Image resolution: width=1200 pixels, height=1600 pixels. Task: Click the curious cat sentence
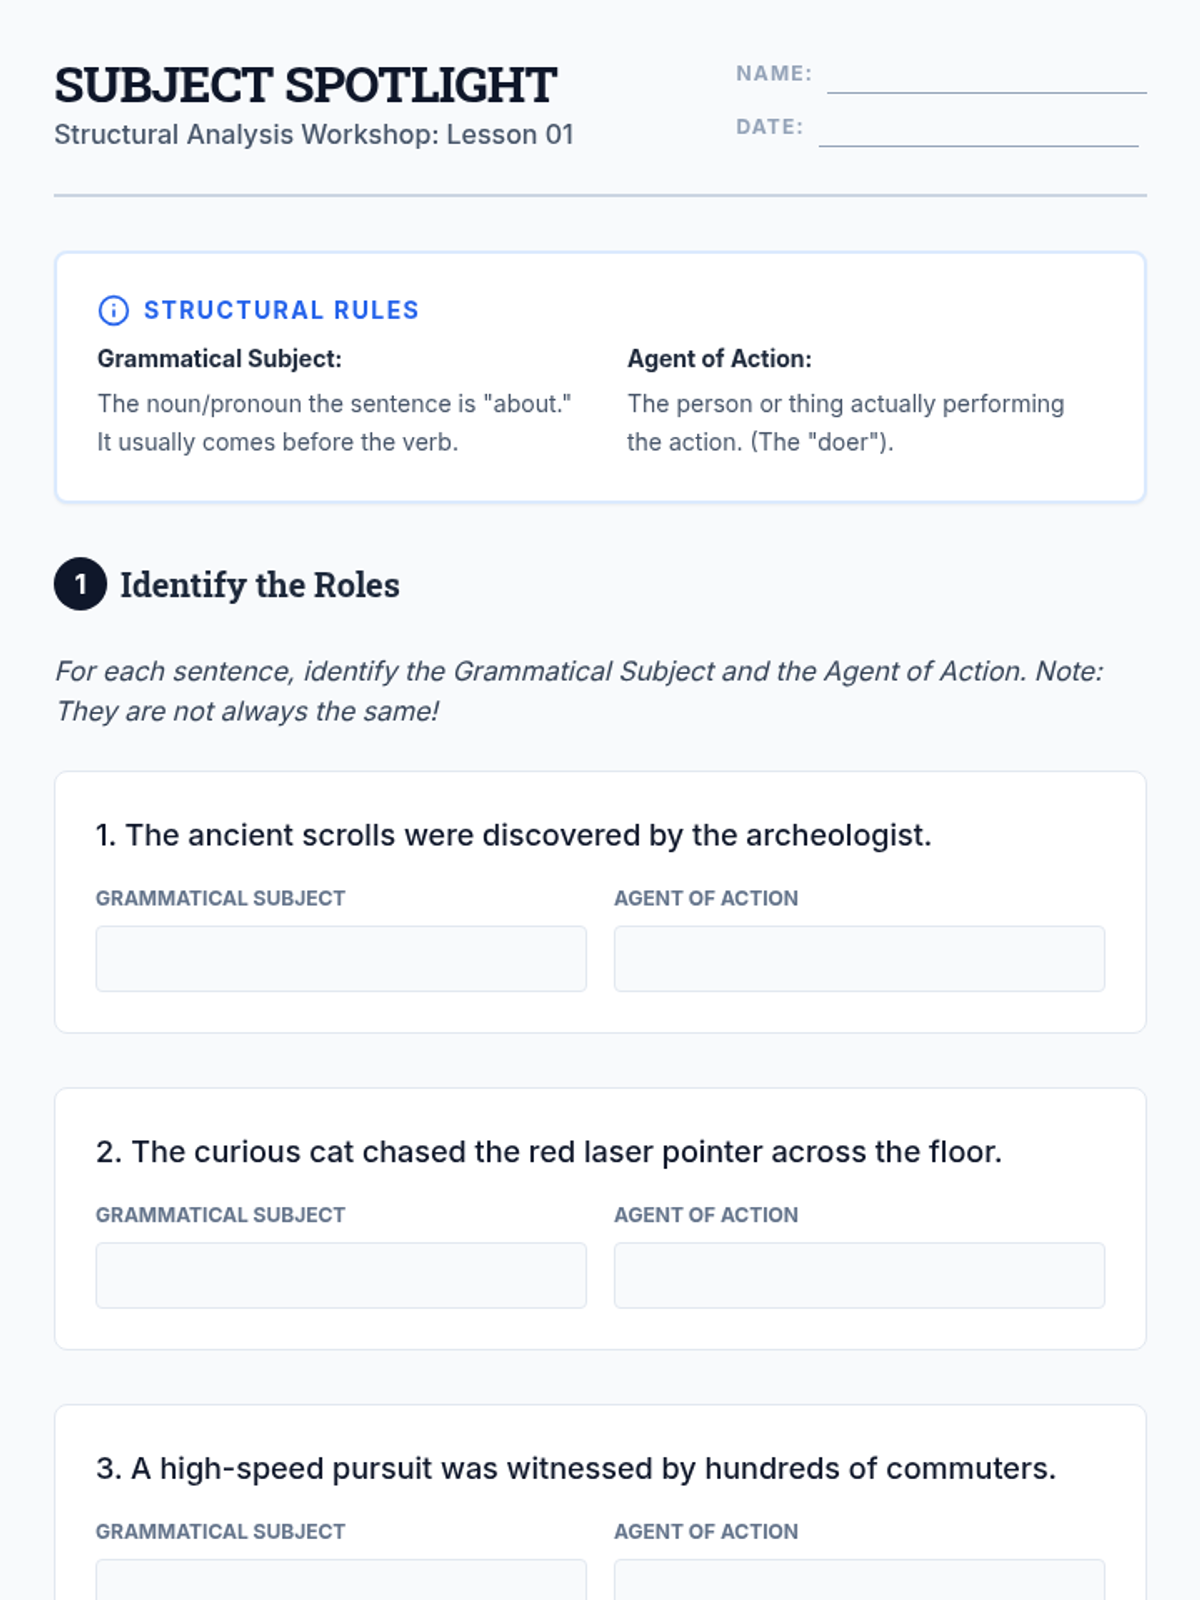548,1152
